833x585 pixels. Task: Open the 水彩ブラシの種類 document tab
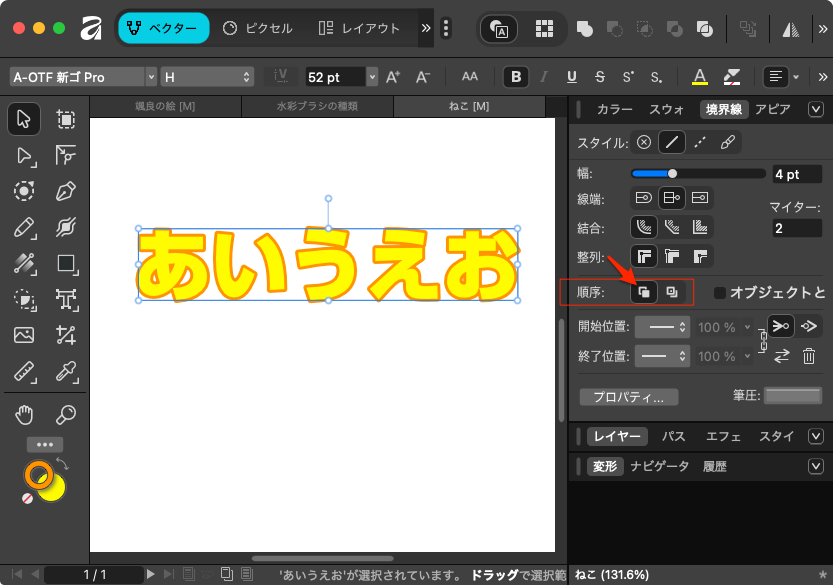pos(316,106)
